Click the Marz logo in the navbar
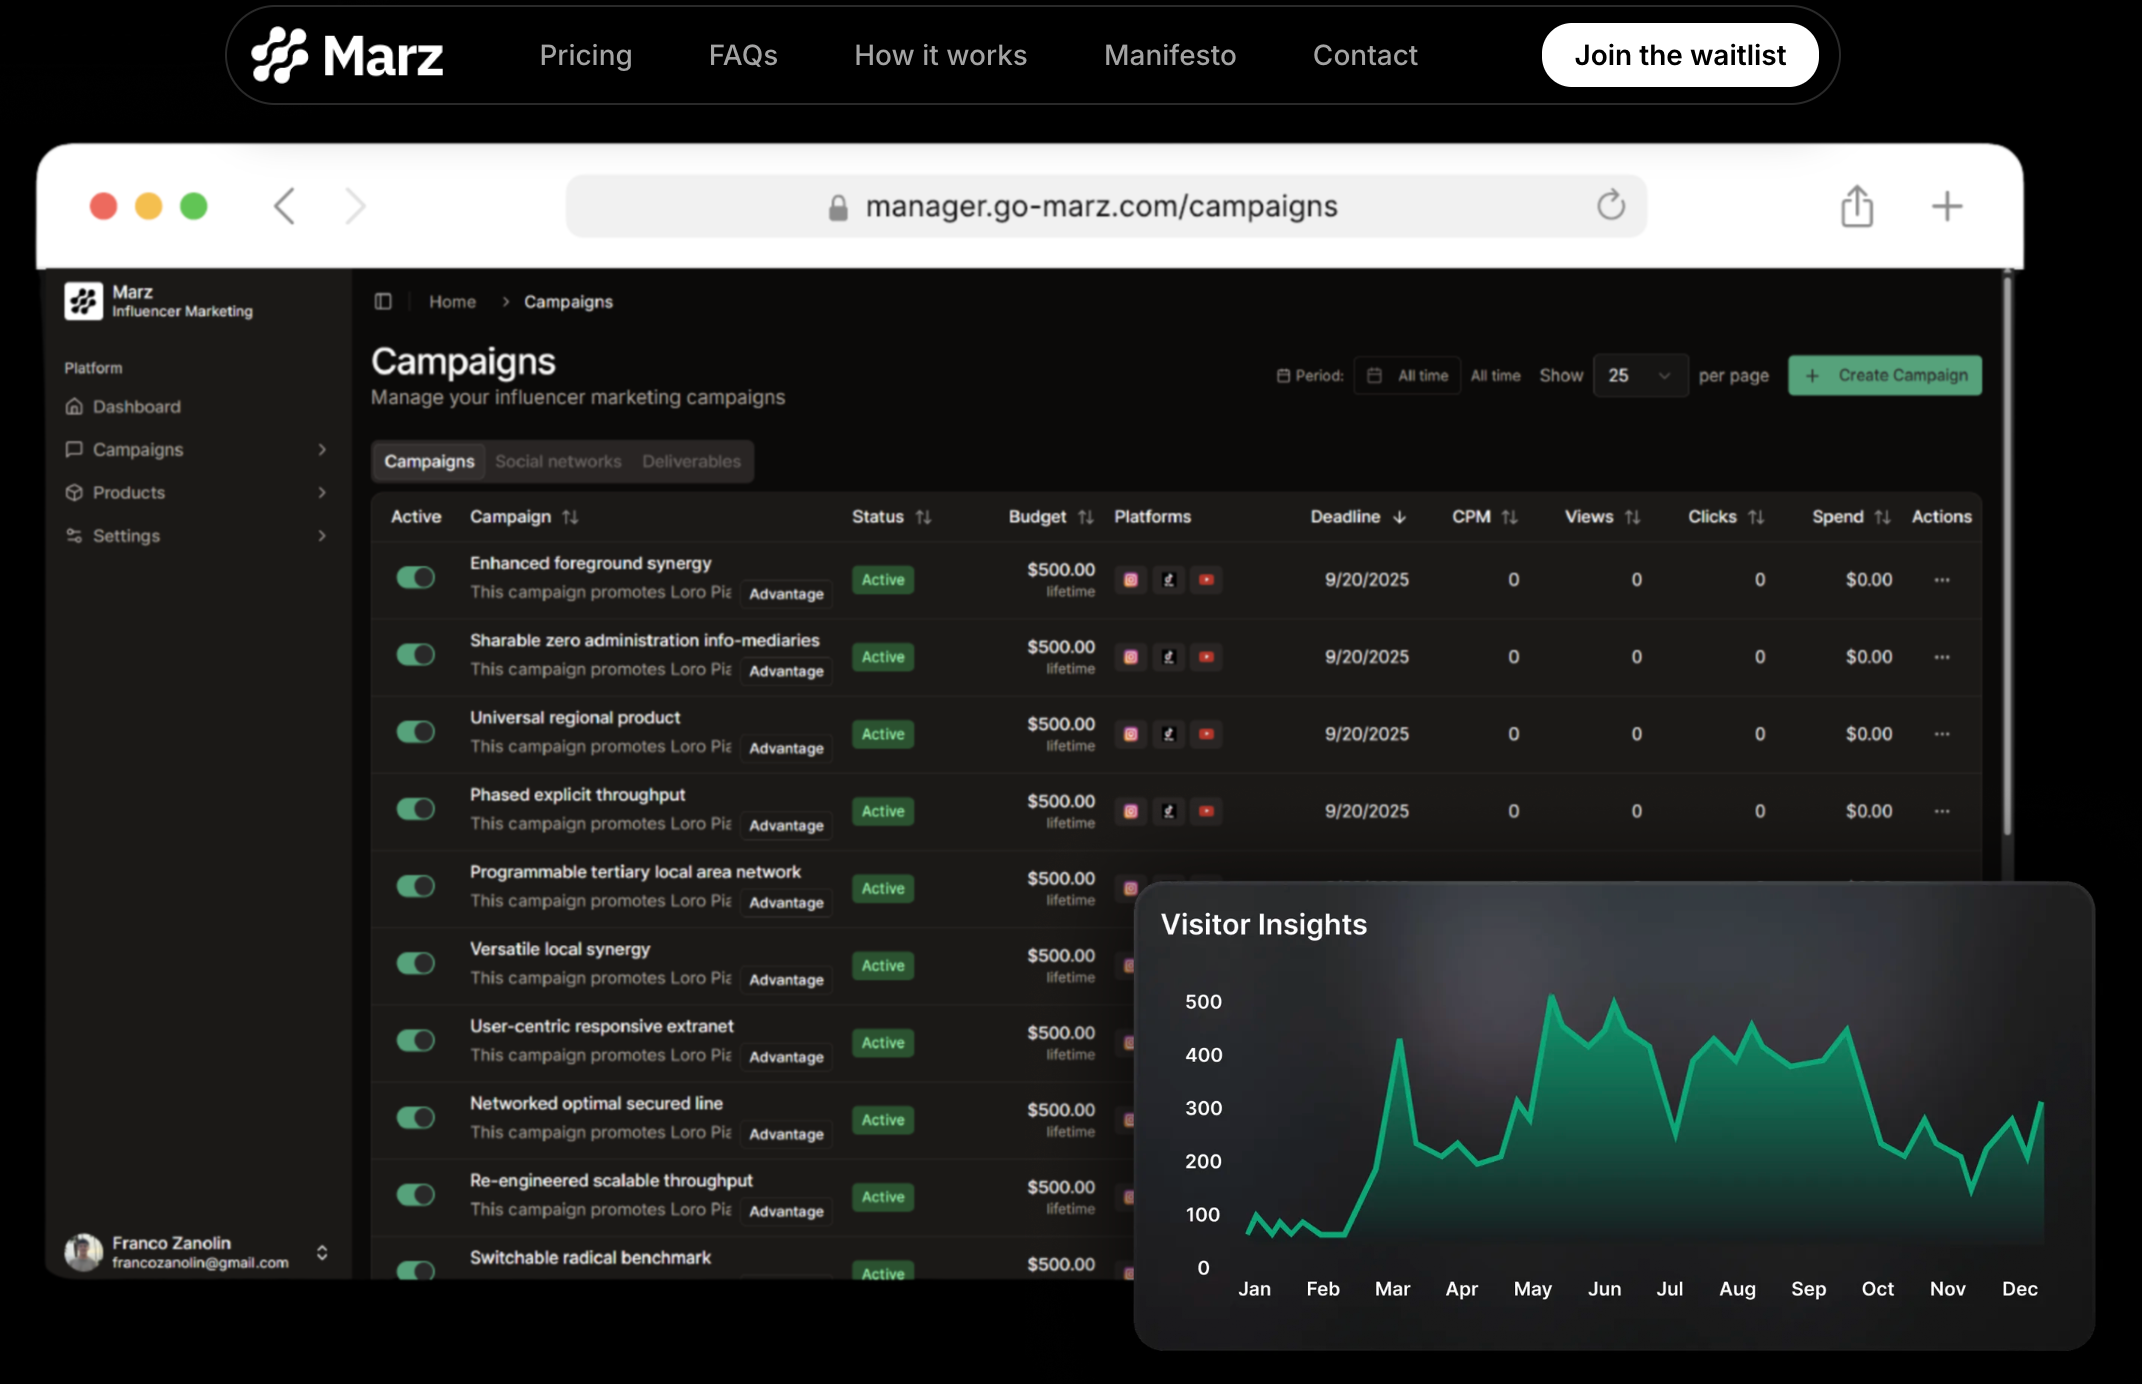 (x=346, y=55)
